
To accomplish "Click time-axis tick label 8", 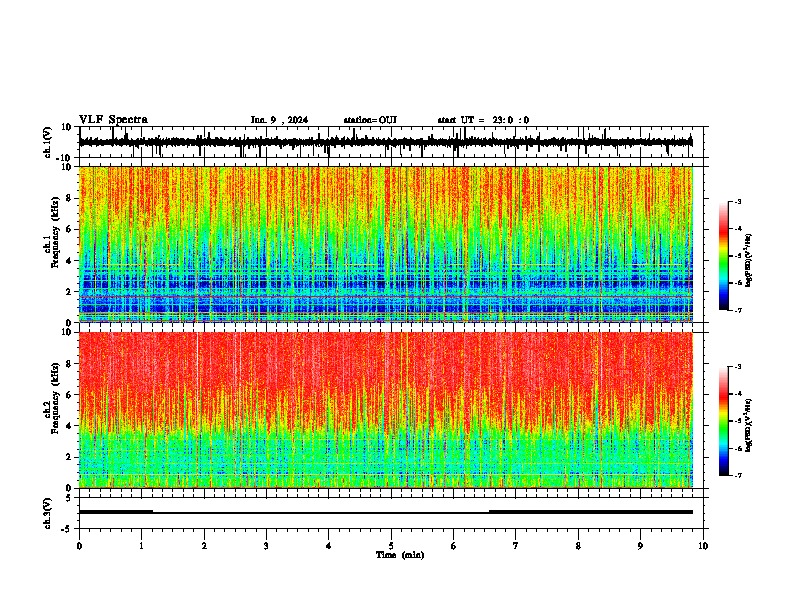I will coord(578,546).
